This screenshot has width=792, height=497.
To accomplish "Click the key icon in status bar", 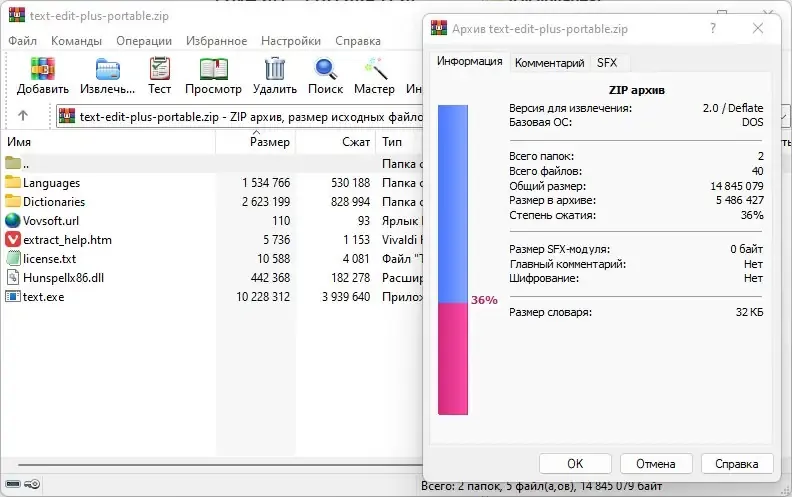I will pos(32,484).
